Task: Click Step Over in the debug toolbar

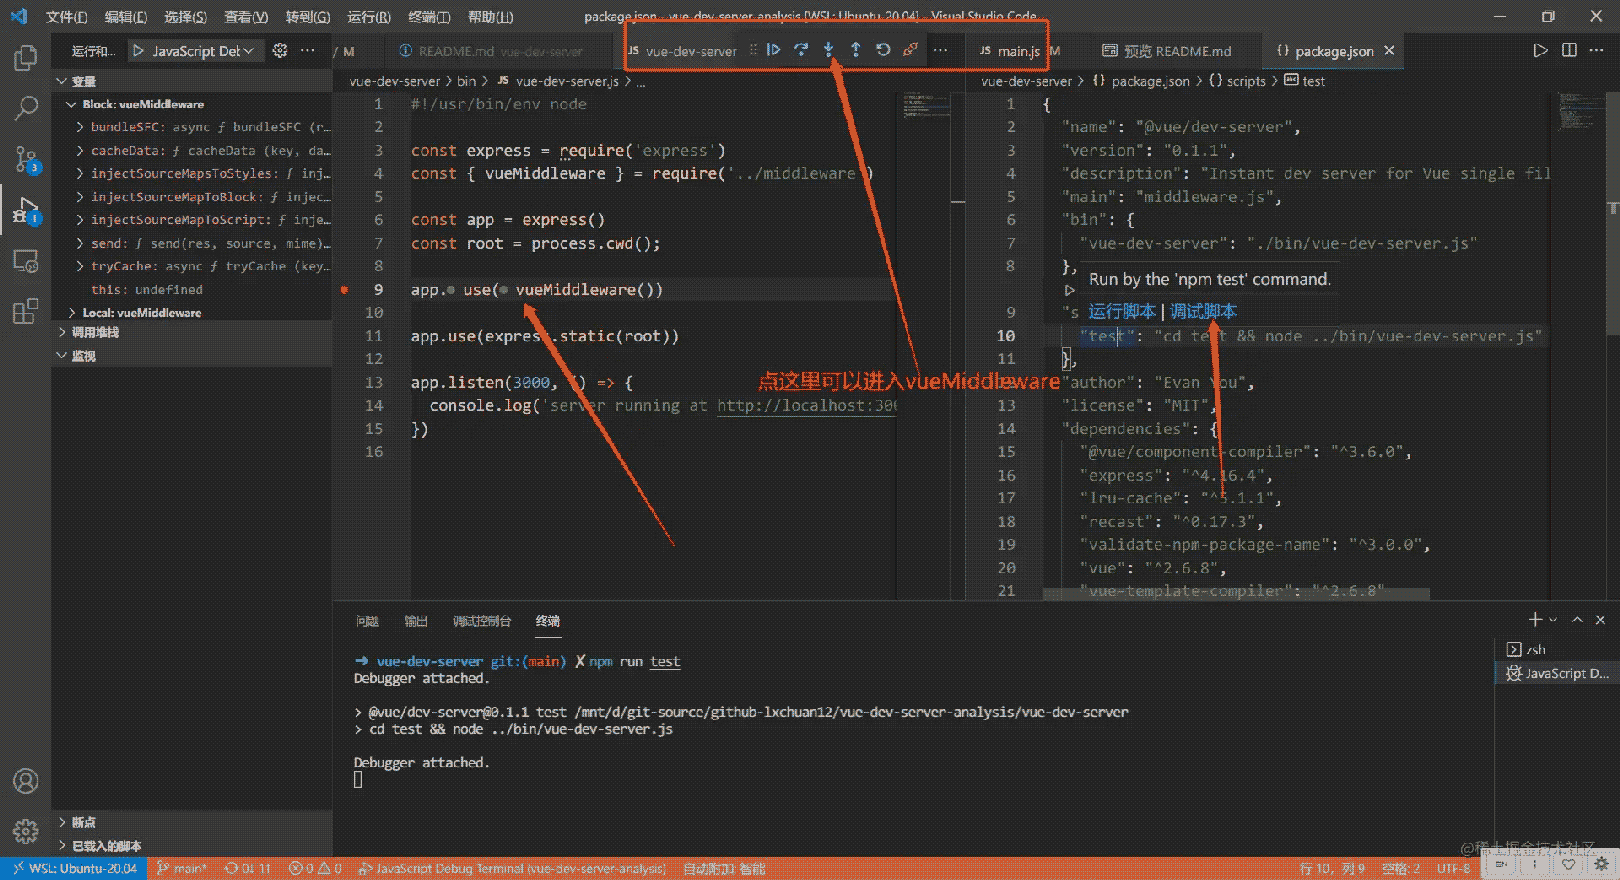Action: click(801, 50)
